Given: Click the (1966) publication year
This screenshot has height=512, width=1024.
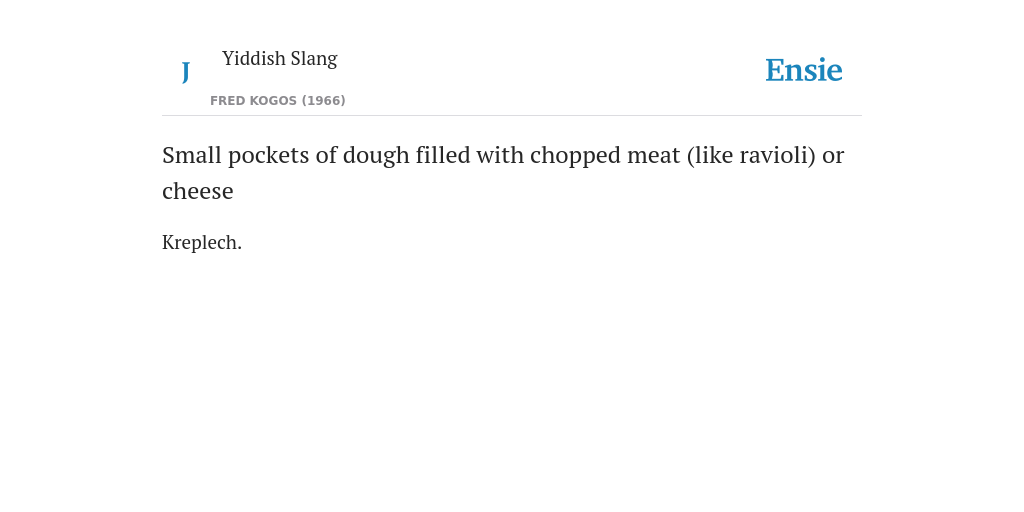Looking at the screenshot, I should click(323, 101).
